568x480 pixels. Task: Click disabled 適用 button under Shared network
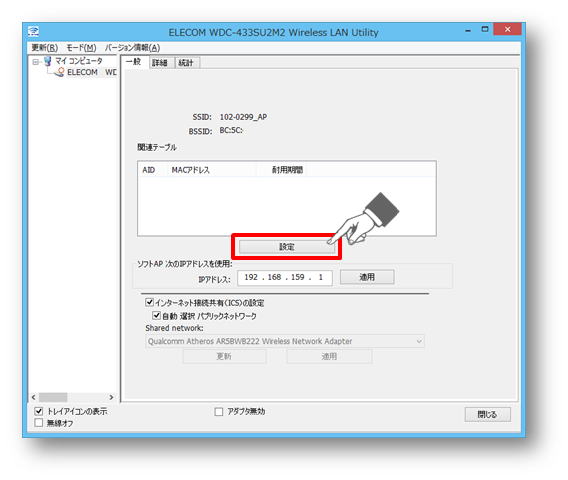coord(329,356)
